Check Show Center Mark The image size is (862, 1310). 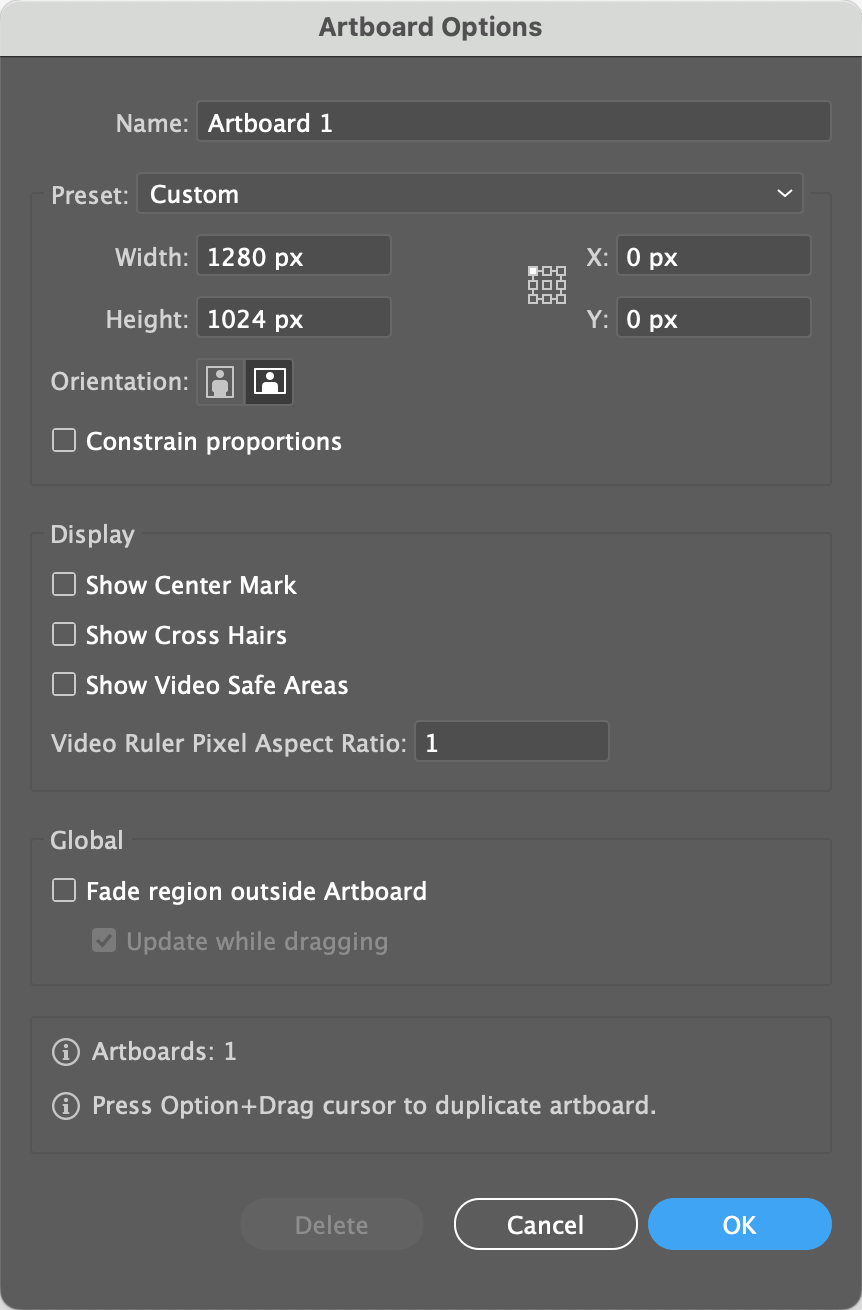(63, 583)
